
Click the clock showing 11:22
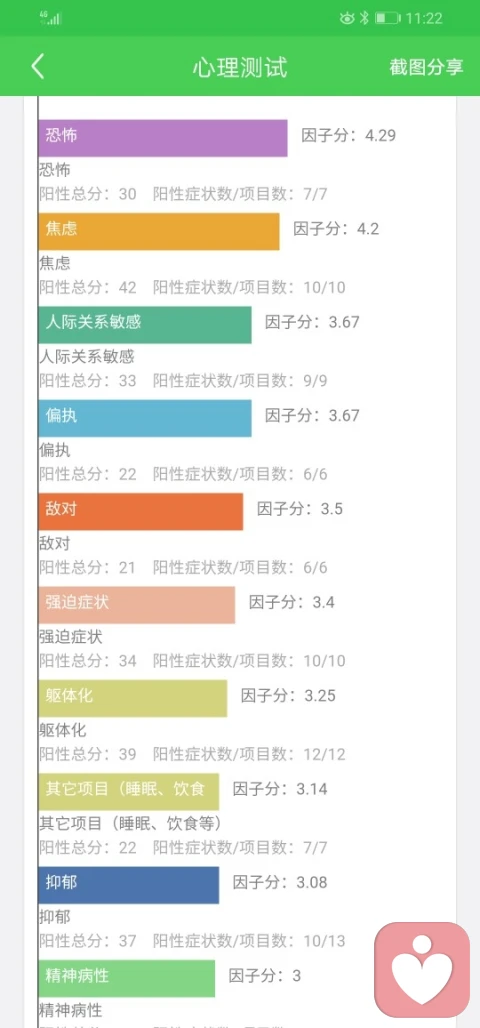(x=424, y=18)
